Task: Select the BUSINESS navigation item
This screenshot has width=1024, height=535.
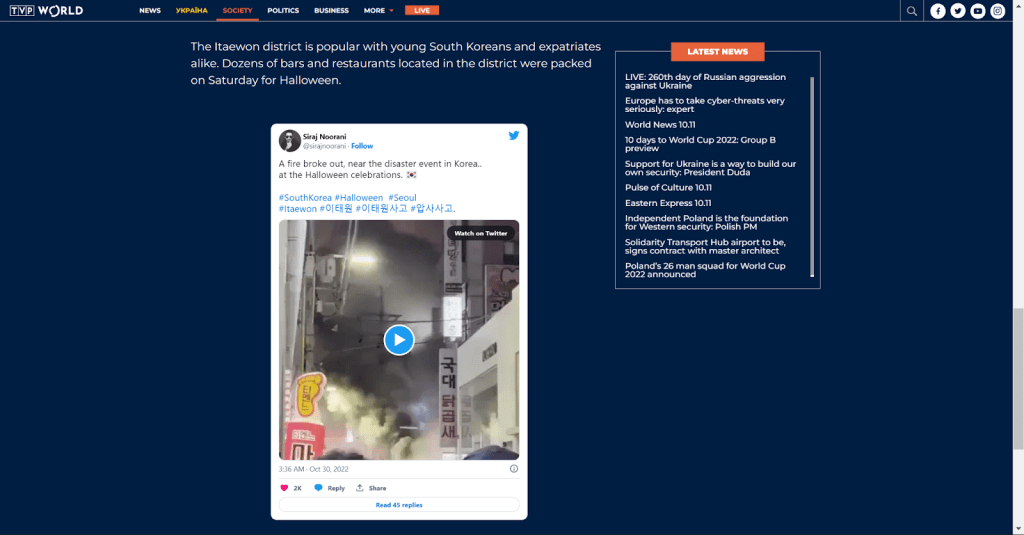Action: tap(331, 11)
